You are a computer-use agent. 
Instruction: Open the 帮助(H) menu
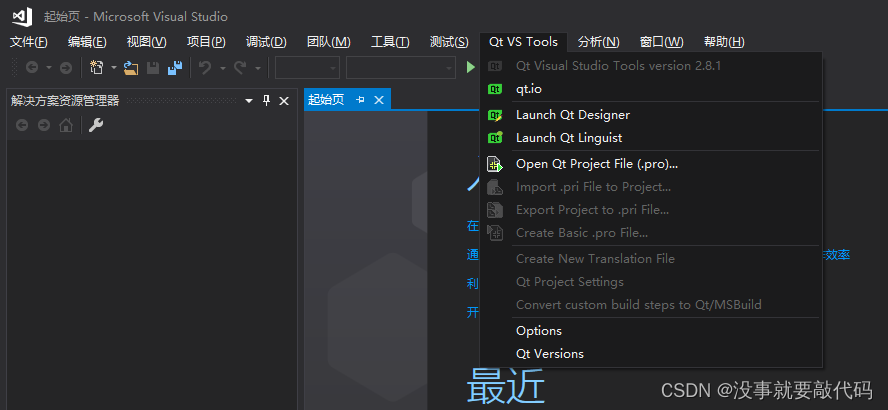[x=724, y=42]
